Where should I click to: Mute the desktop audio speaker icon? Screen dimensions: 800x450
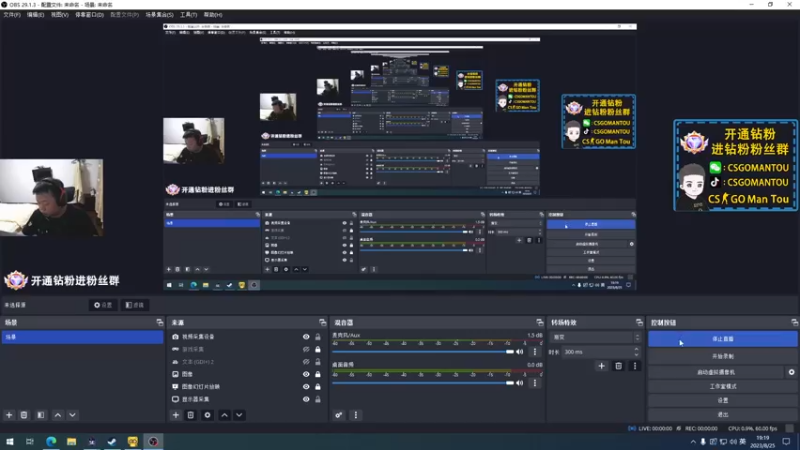tap(519, 383)
